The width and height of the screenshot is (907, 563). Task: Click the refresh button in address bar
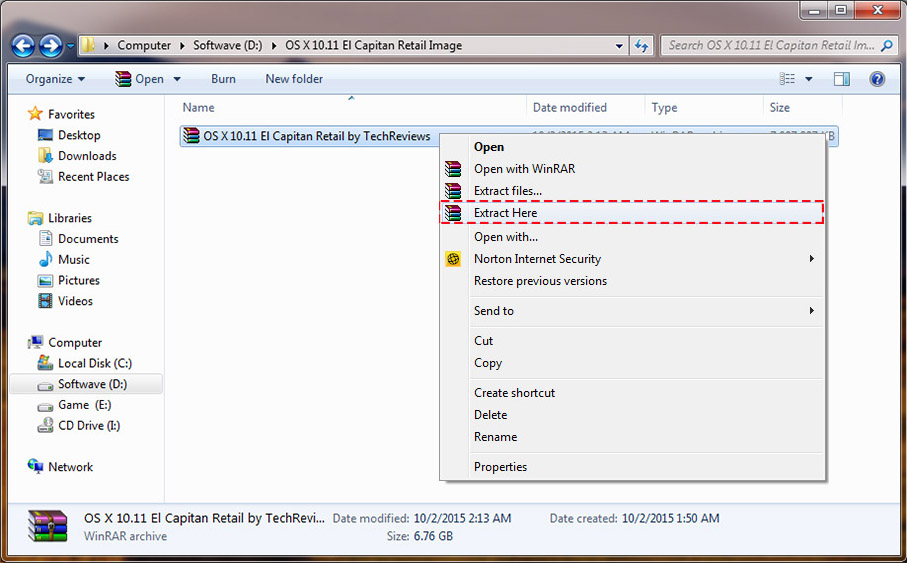pos(641,45)
